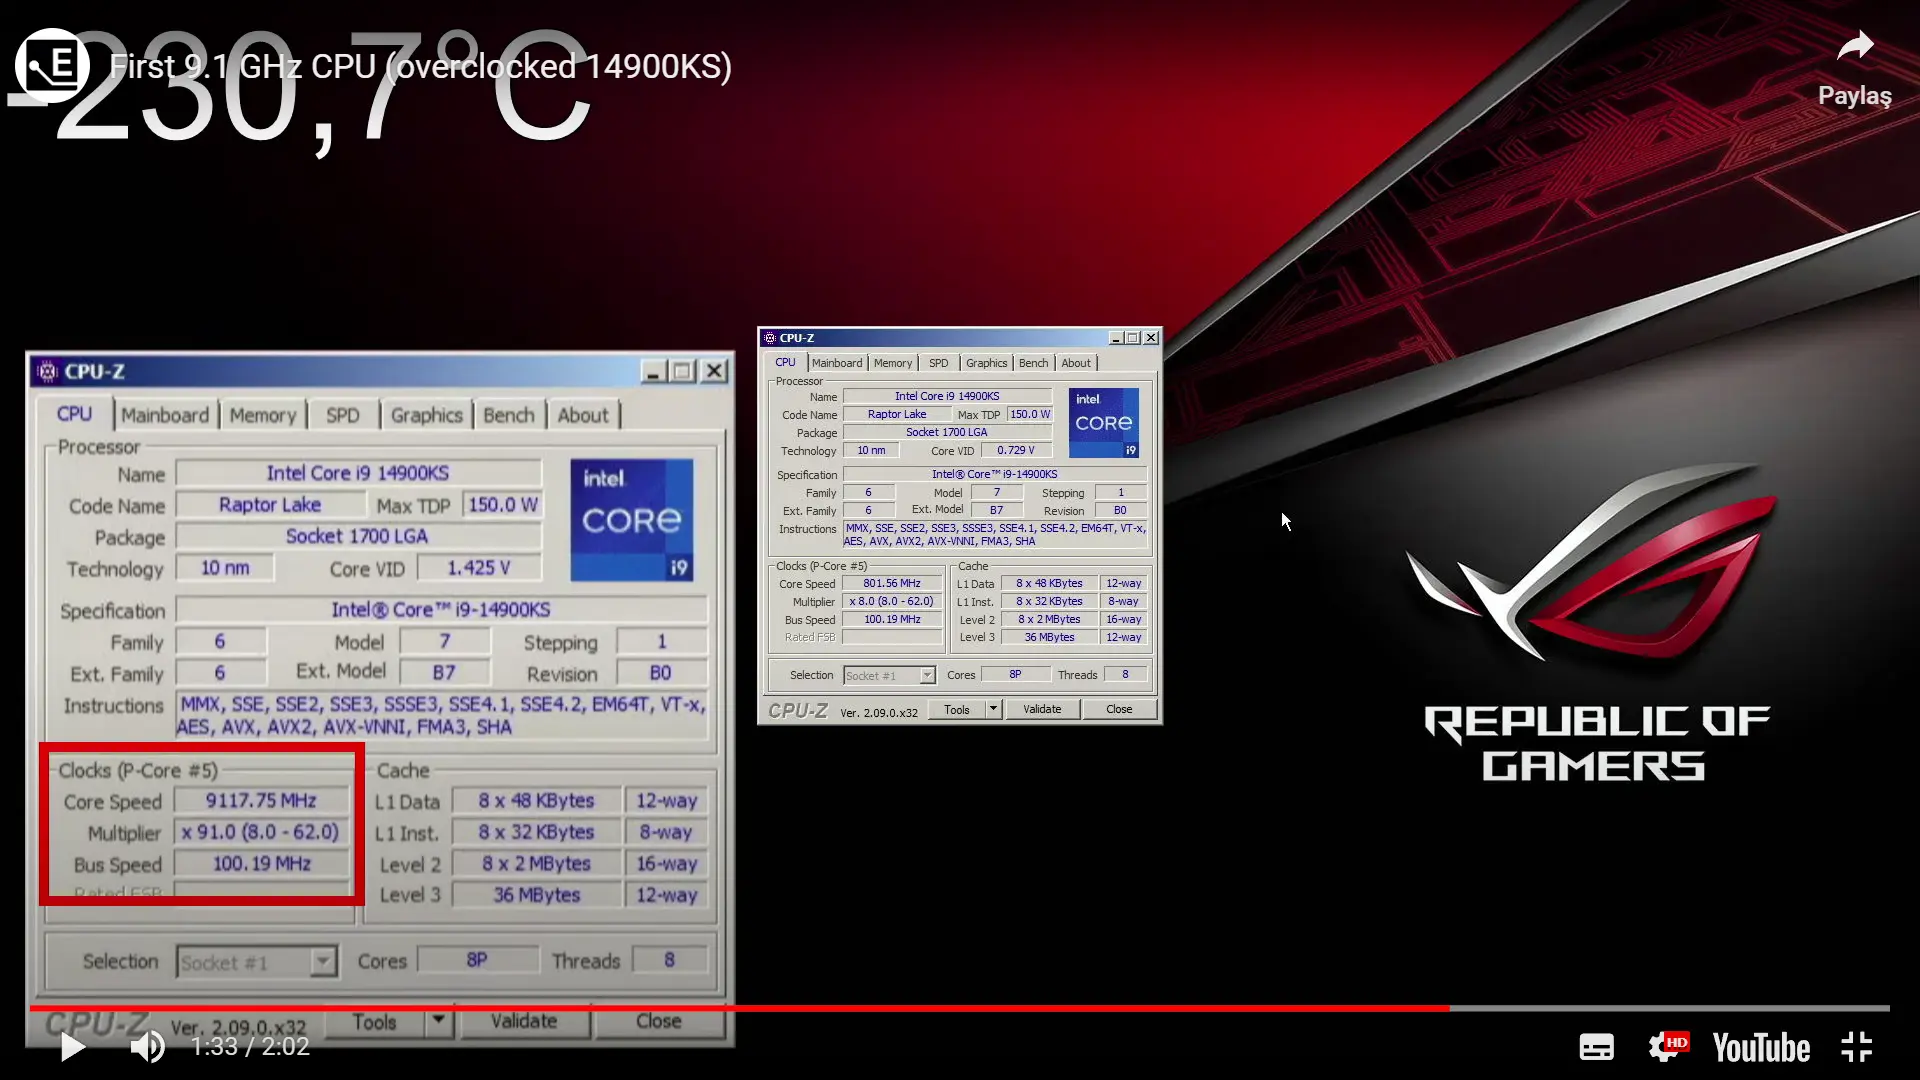
Task: Click Core Speed value 801.56 MHz
Action: coord(892,583)
